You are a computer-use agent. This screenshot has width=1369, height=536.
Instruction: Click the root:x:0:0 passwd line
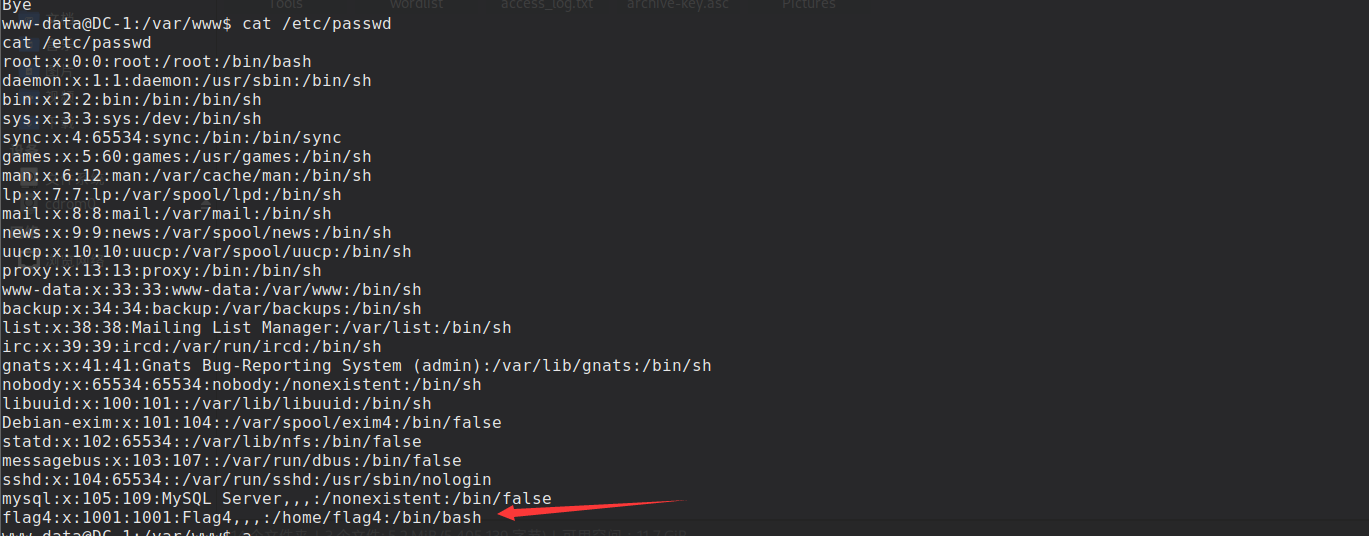point(157,61)
